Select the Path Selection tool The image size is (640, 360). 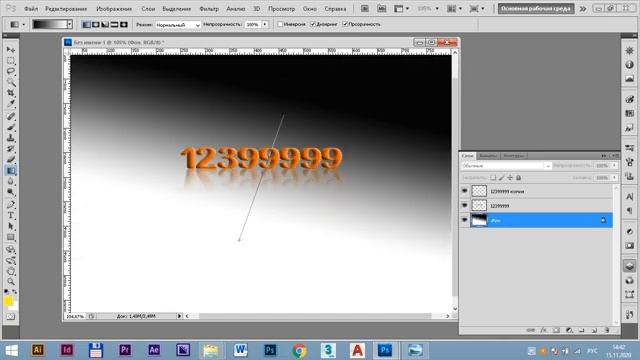tap(11, 226)
